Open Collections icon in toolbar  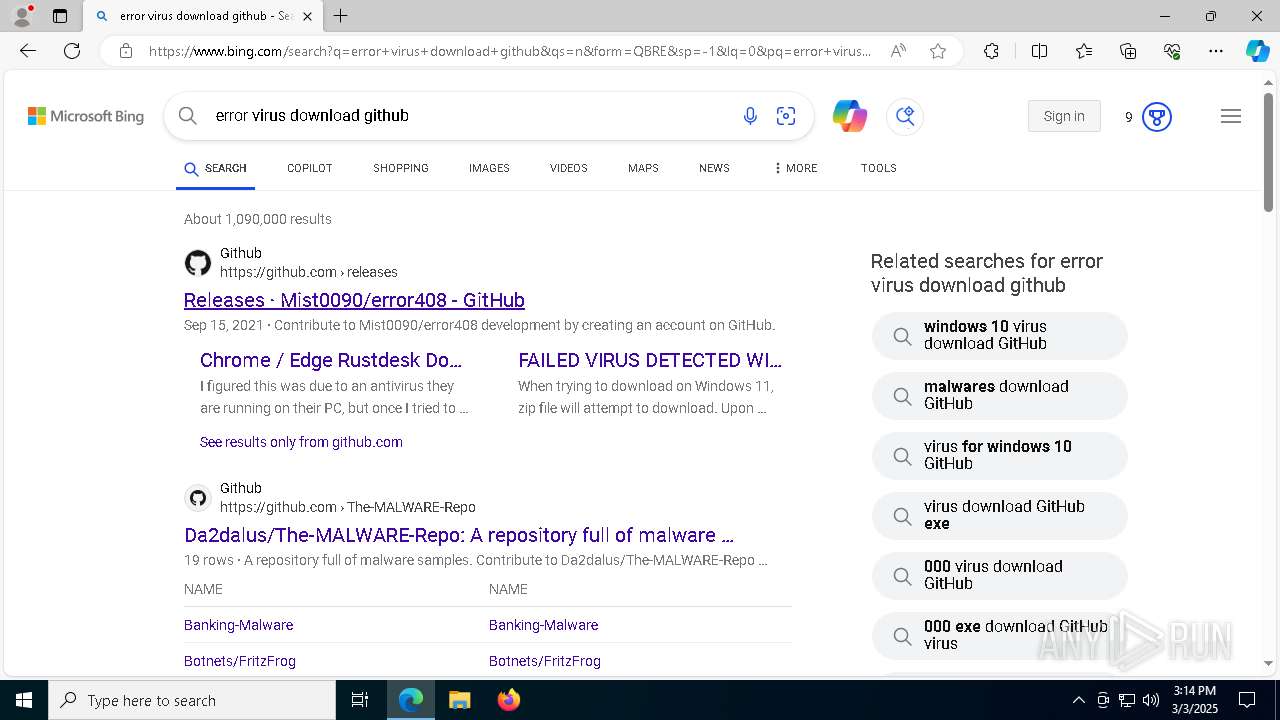pos(1128,51)
